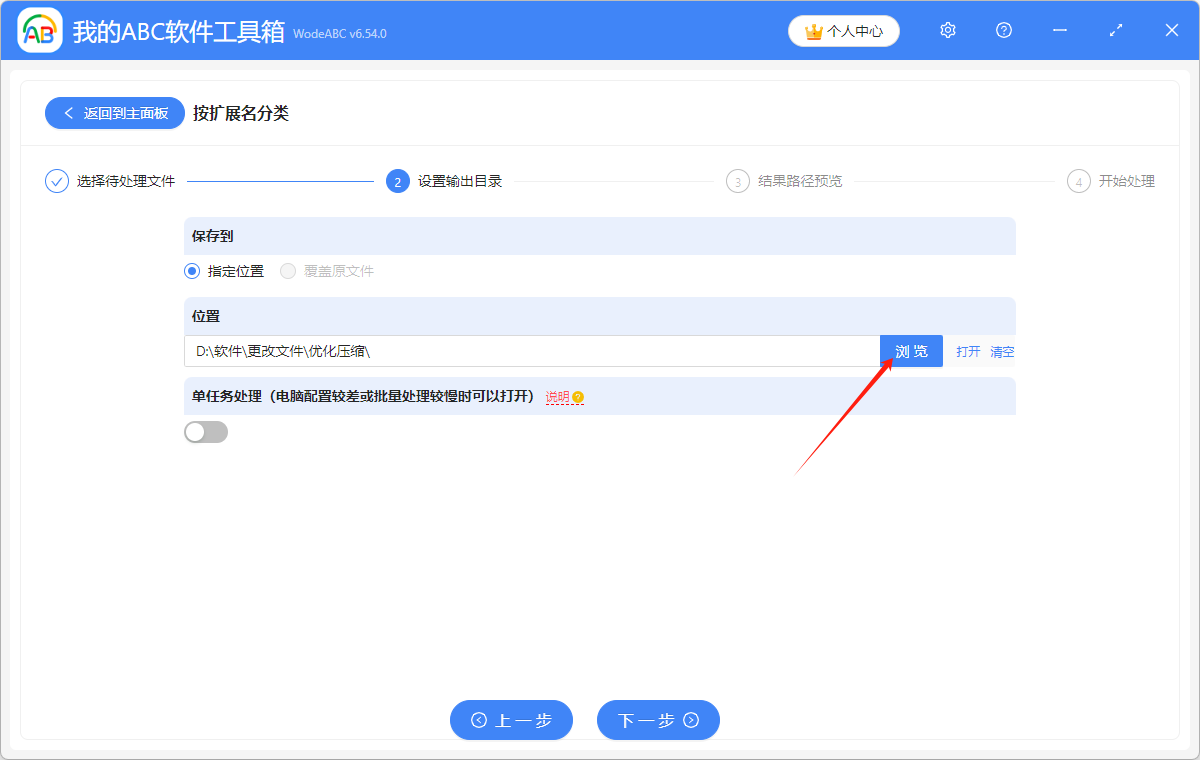The height and width of the screenshot is (760, 1200).
Task: Select the 覆盖原文件 radio option
Action: coord(287,270)
